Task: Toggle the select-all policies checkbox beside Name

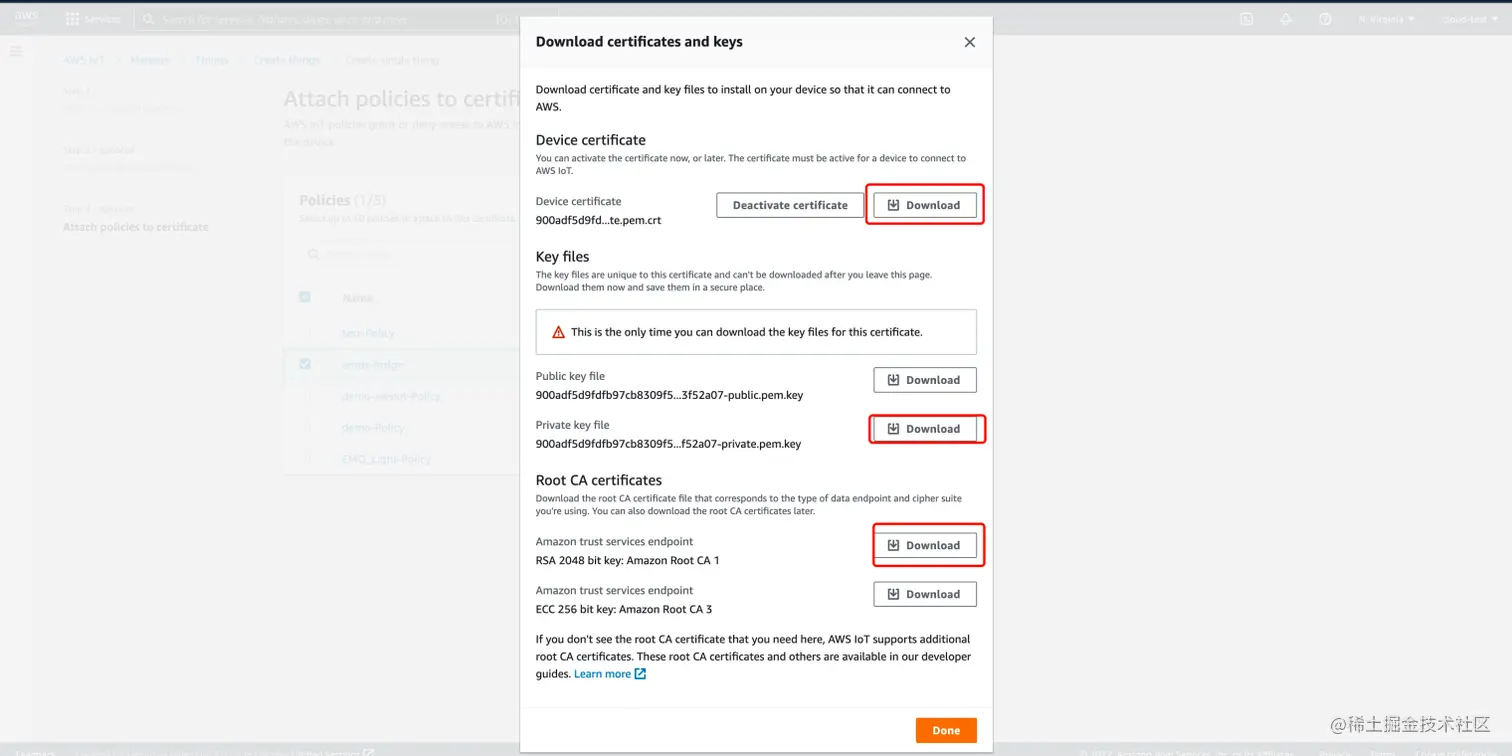Action: [305, 297]
